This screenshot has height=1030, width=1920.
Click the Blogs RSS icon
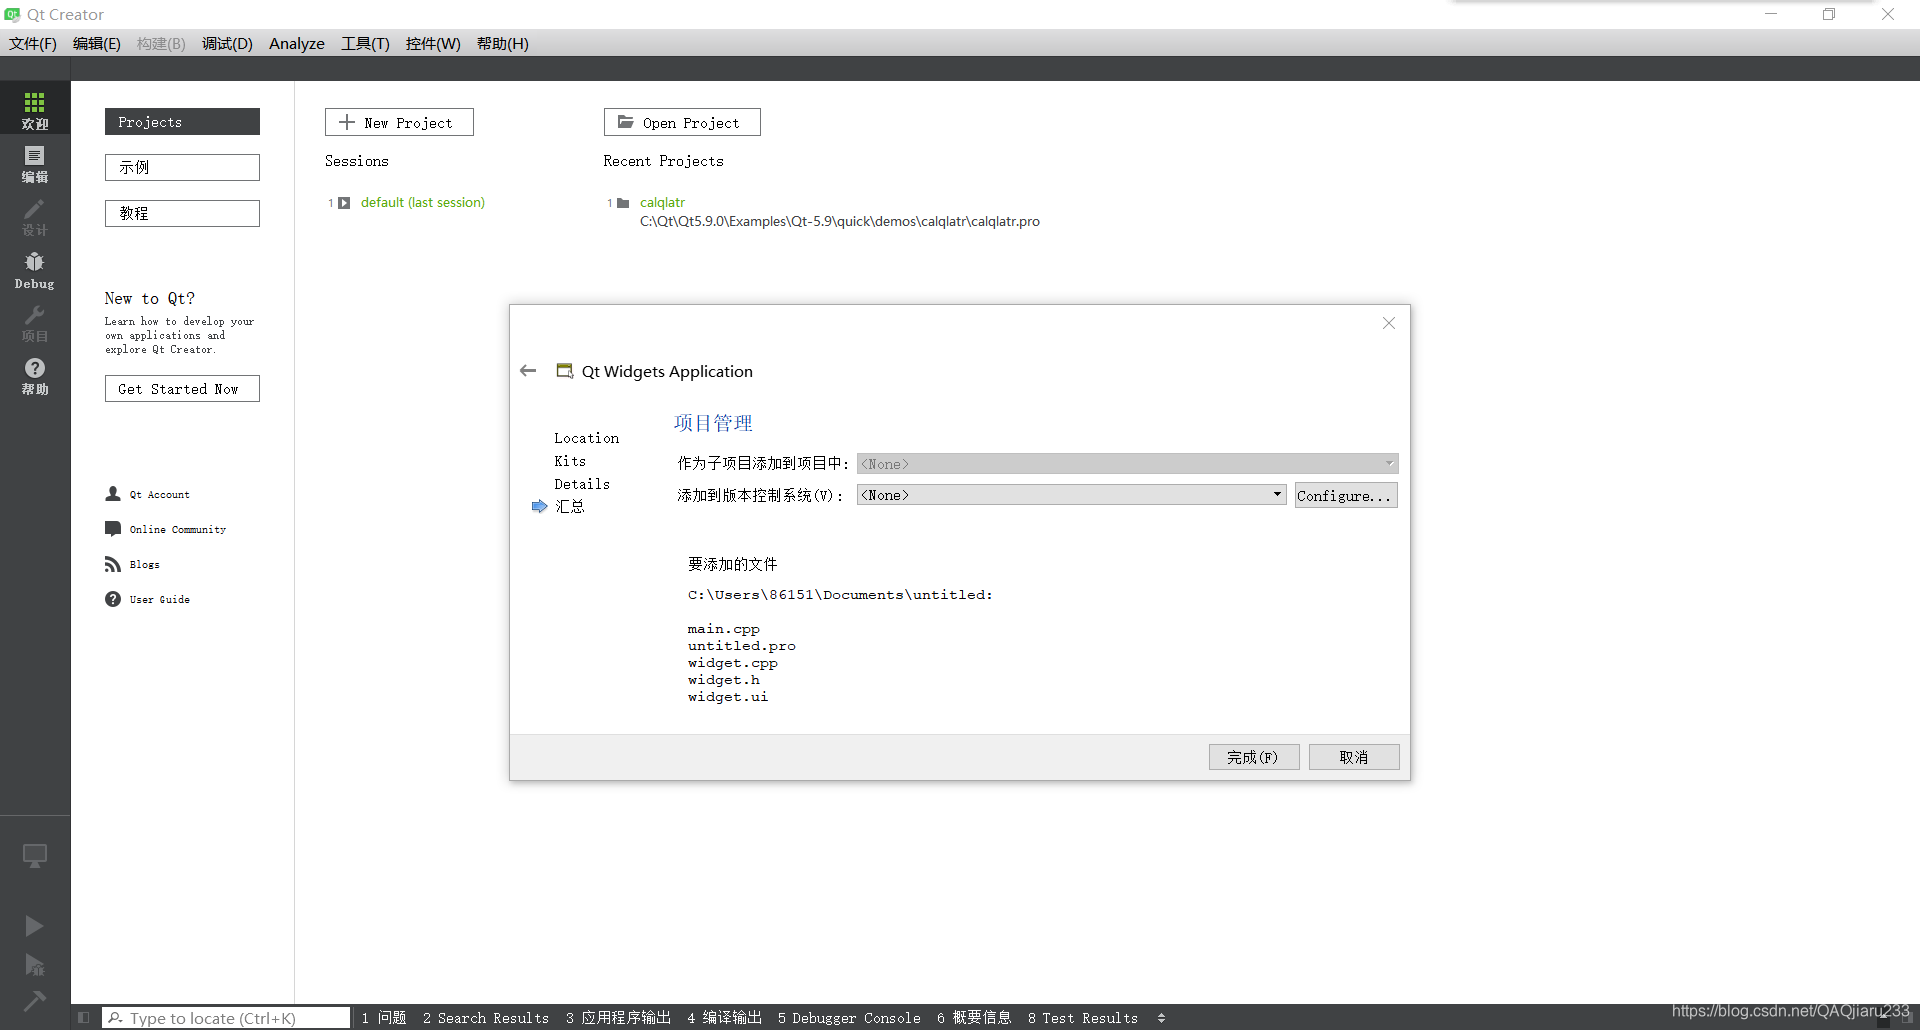pyautogui.click(x=113, y=564)
